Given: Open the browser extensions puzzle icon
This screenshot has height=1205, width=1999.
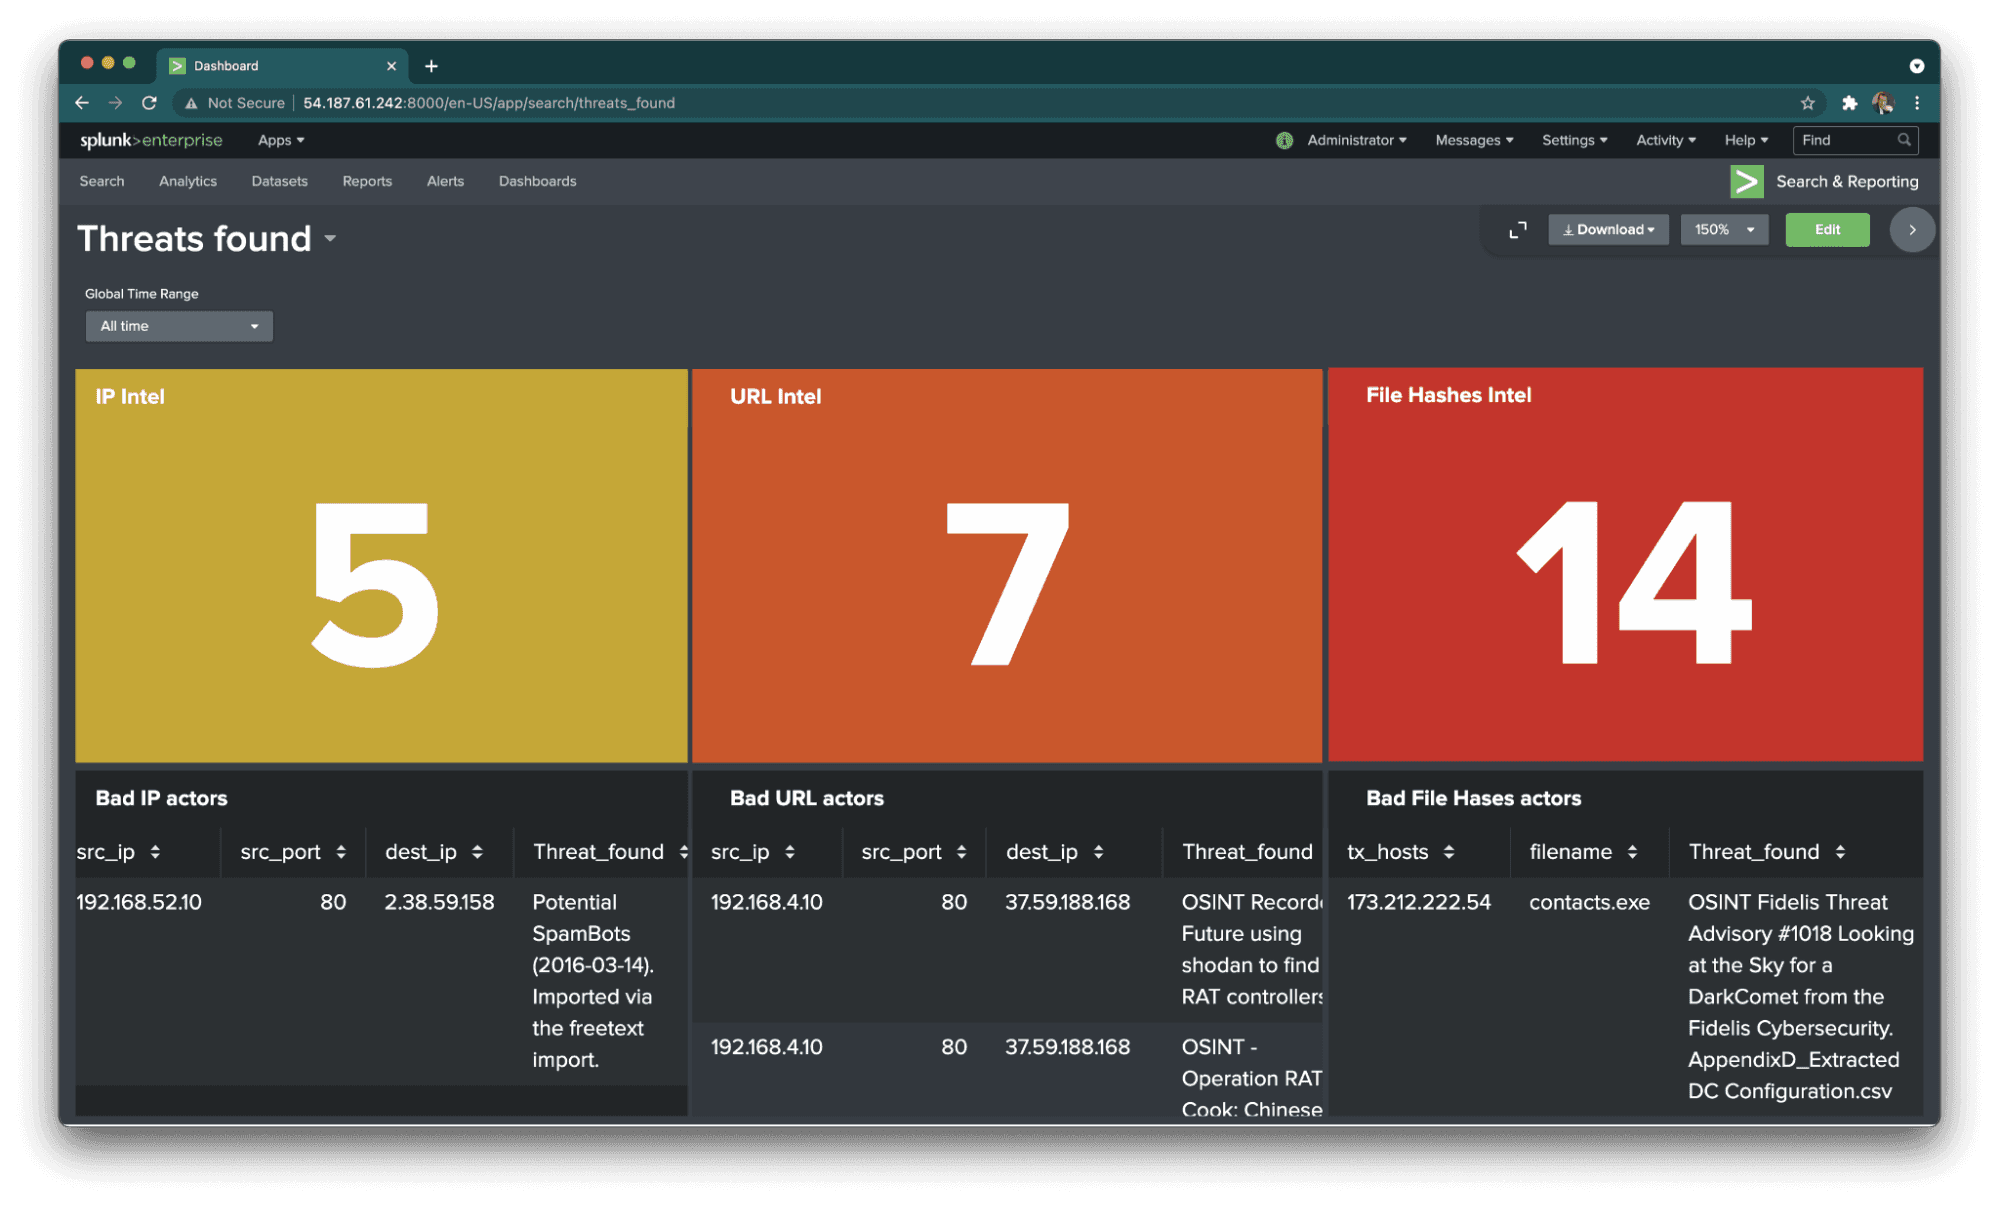Looking at the screenshot, I should point(1849,103).
